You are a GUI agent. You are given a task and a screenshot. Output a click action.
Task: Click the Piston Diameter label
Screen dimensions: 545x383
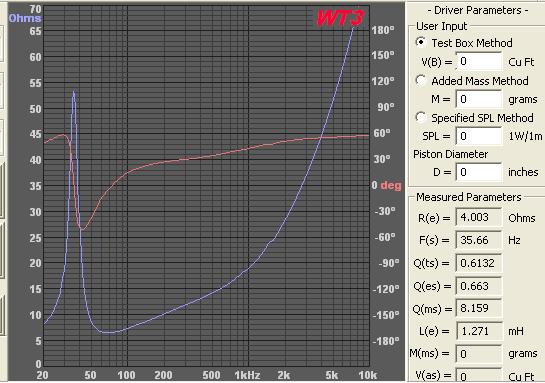450,154
